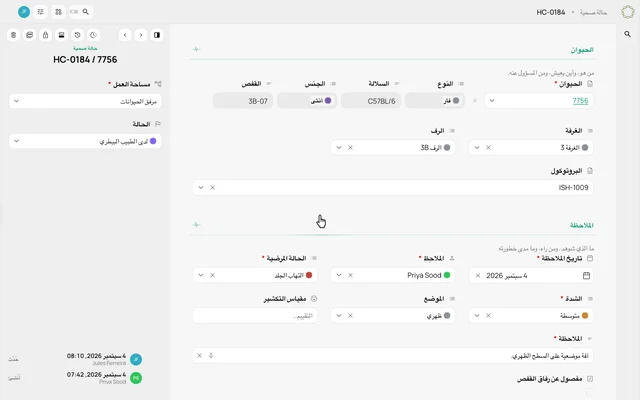Screen dimensions: 640x400
Task: Click the lock icon in the sidebar toolbar
Action: click(x=45, y=35)
